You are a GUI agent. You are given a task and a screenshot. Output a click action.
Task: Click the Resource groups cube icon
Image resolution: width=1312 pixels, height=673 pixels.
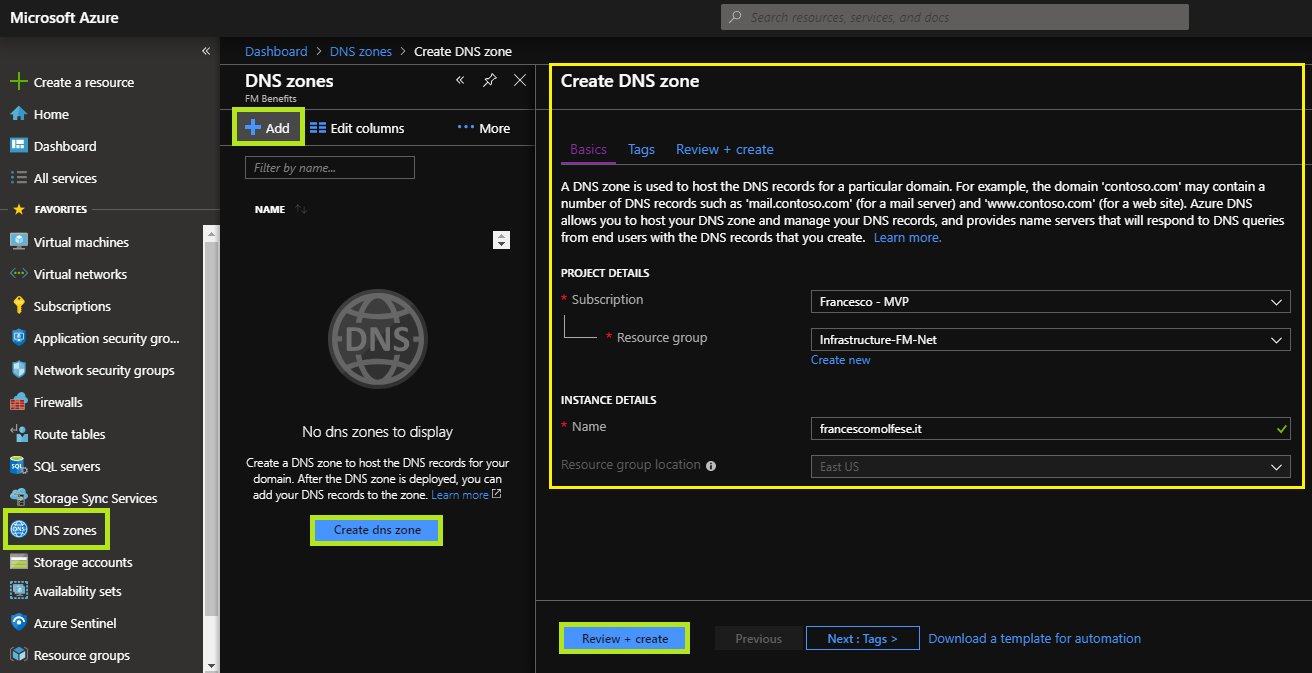18,655
